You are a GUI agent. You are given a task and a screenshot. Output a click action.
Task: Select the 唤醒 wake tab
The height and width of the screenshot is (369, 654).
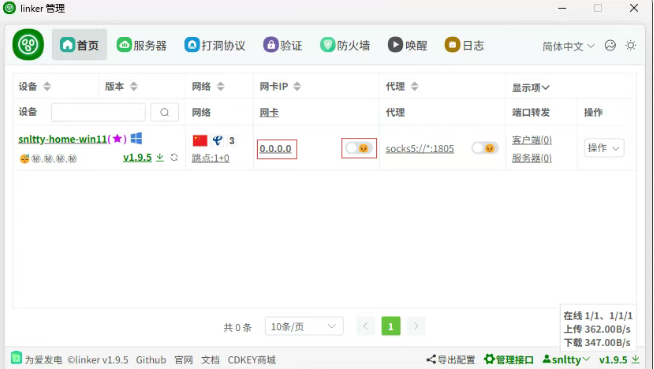click(x=407, y=45)
